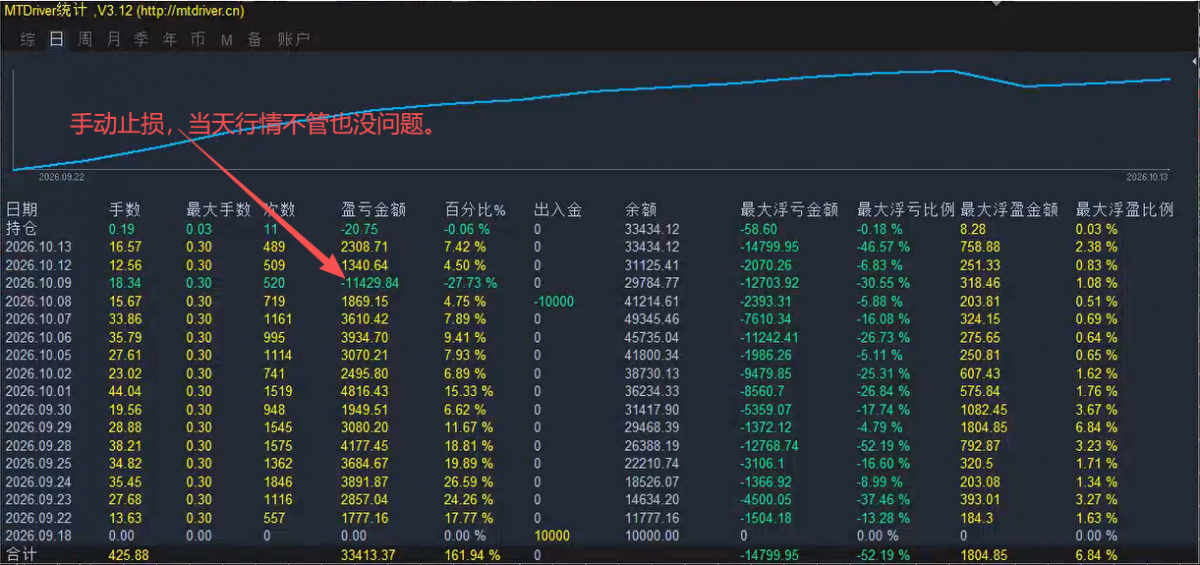Click the -27.73 % percentage cell
The height and width of the screenshot is (565, 1200).
[471, 282]
